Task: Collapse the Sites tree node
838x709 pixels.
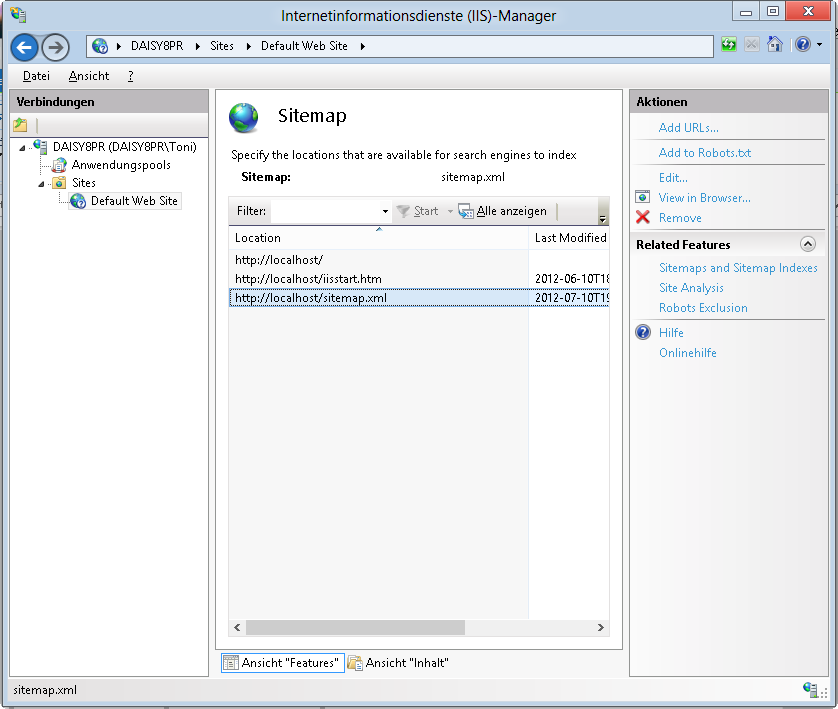Action: [x=42, y=184]
